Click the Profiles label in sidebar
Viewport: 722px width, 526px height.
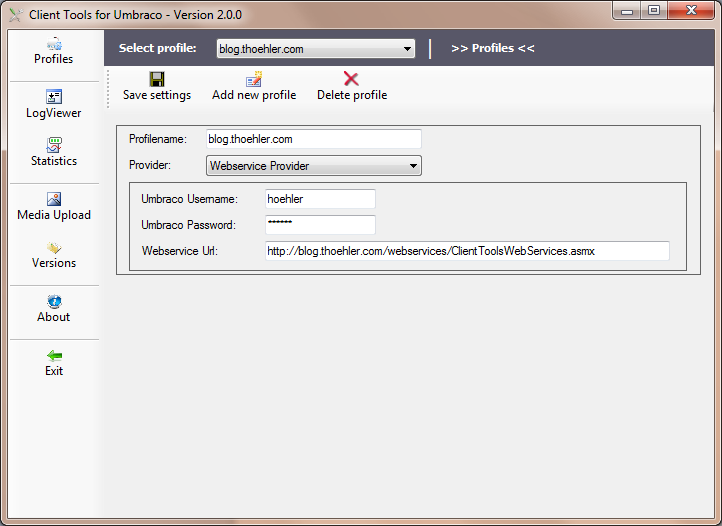(x=53, y=59)
